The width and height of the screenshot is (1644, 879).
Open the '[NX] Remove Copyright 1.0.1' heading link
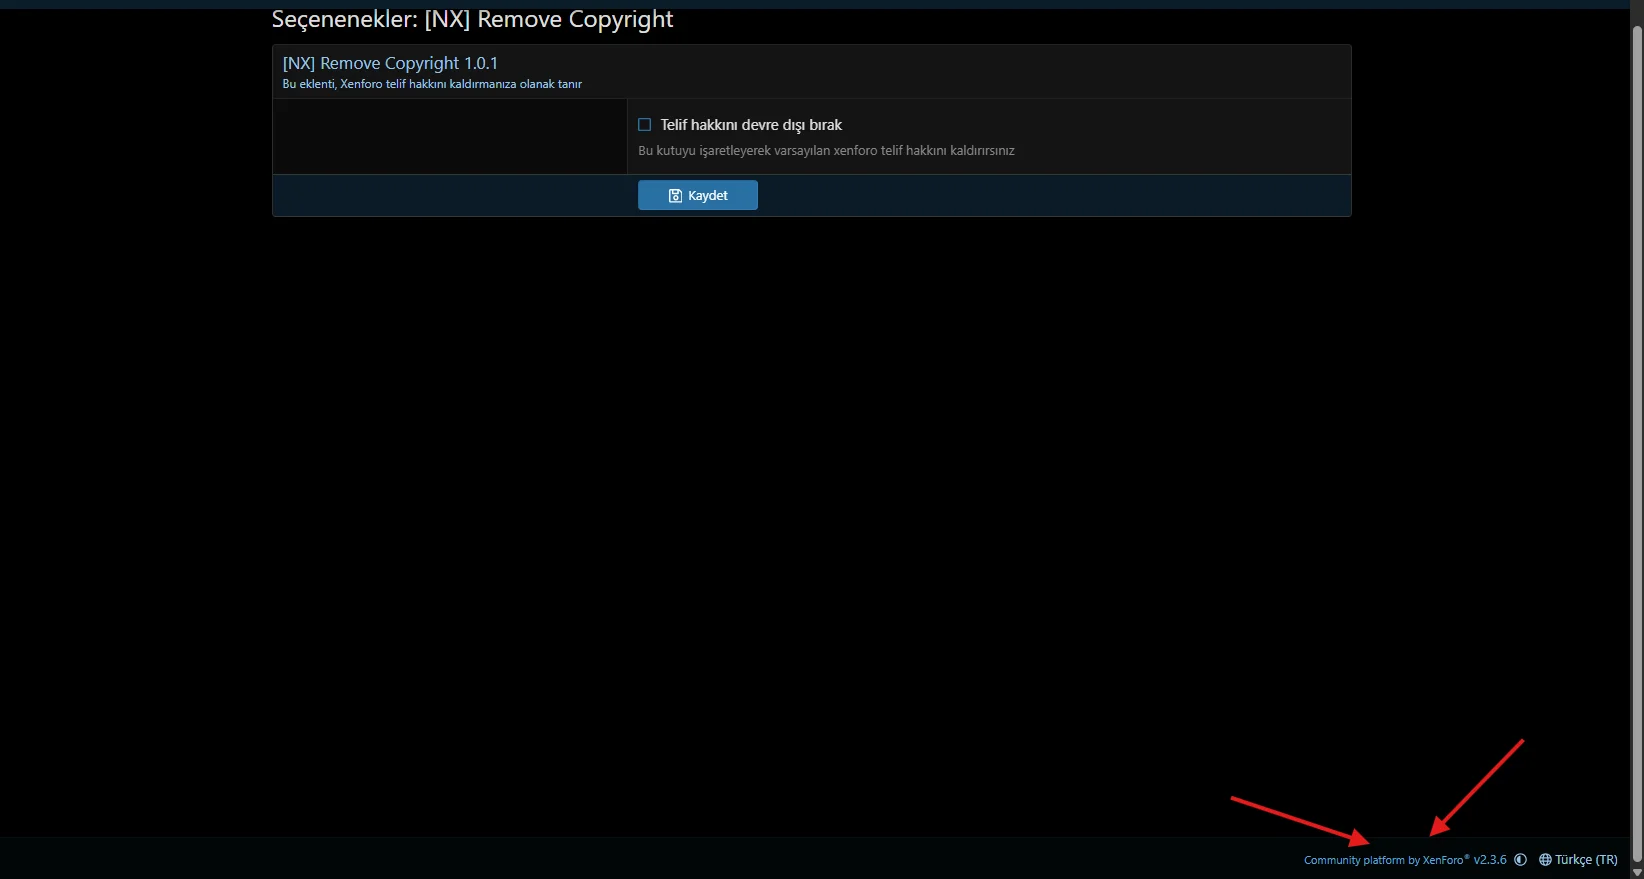click(x=390, y=63)
